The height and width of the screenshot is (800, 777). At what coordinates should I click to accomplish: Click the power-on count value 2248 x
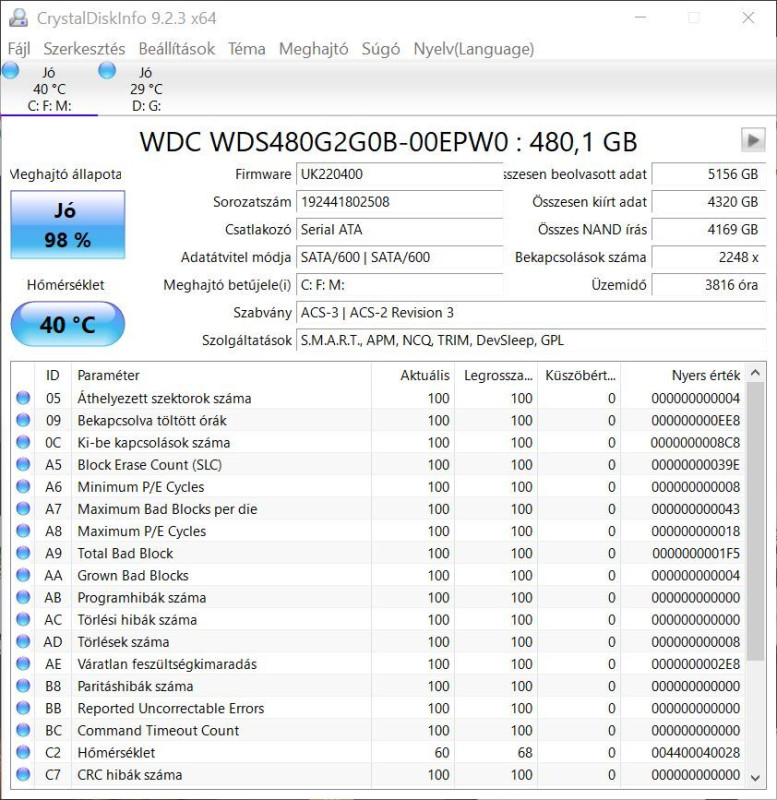point(709,257)
